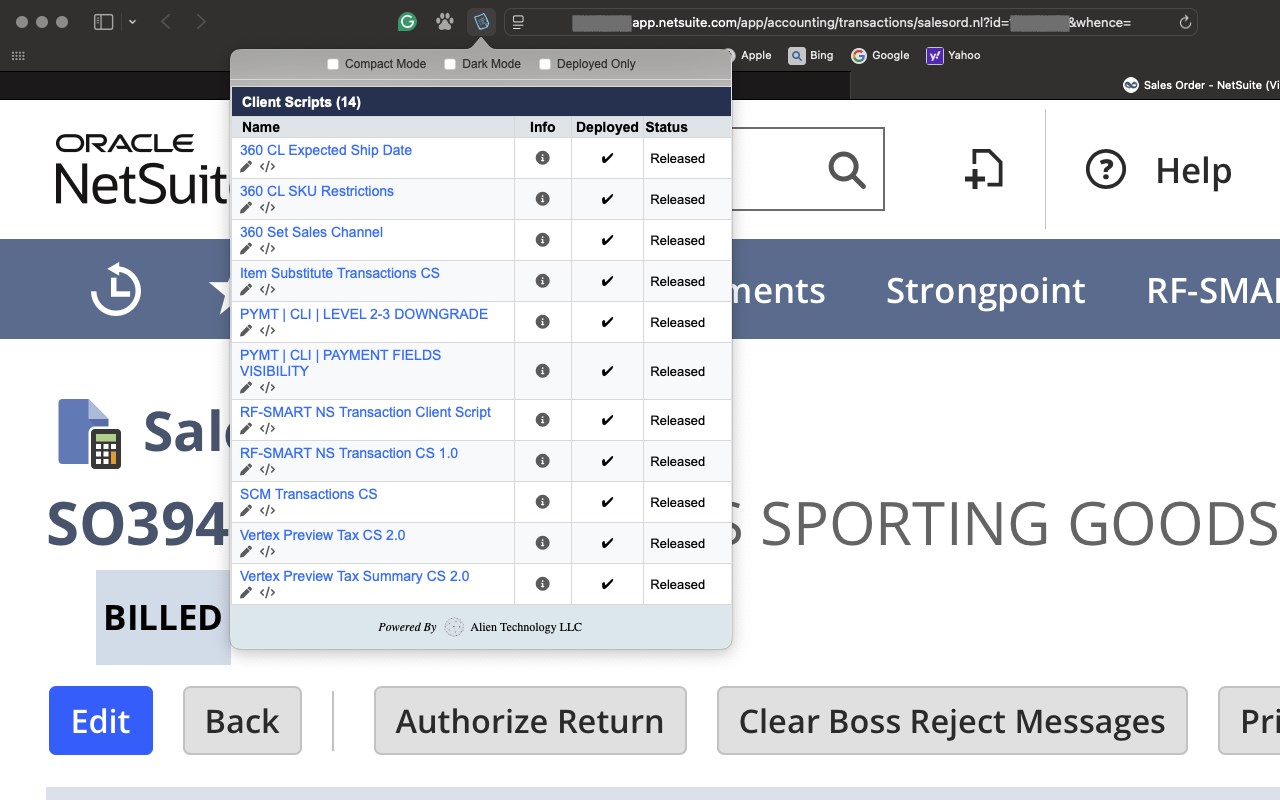Image resolution: width=1280 pixels, height=800 pixels.
Task: Open the Item Substitute Transactions CS script
Action: (340, 273)
